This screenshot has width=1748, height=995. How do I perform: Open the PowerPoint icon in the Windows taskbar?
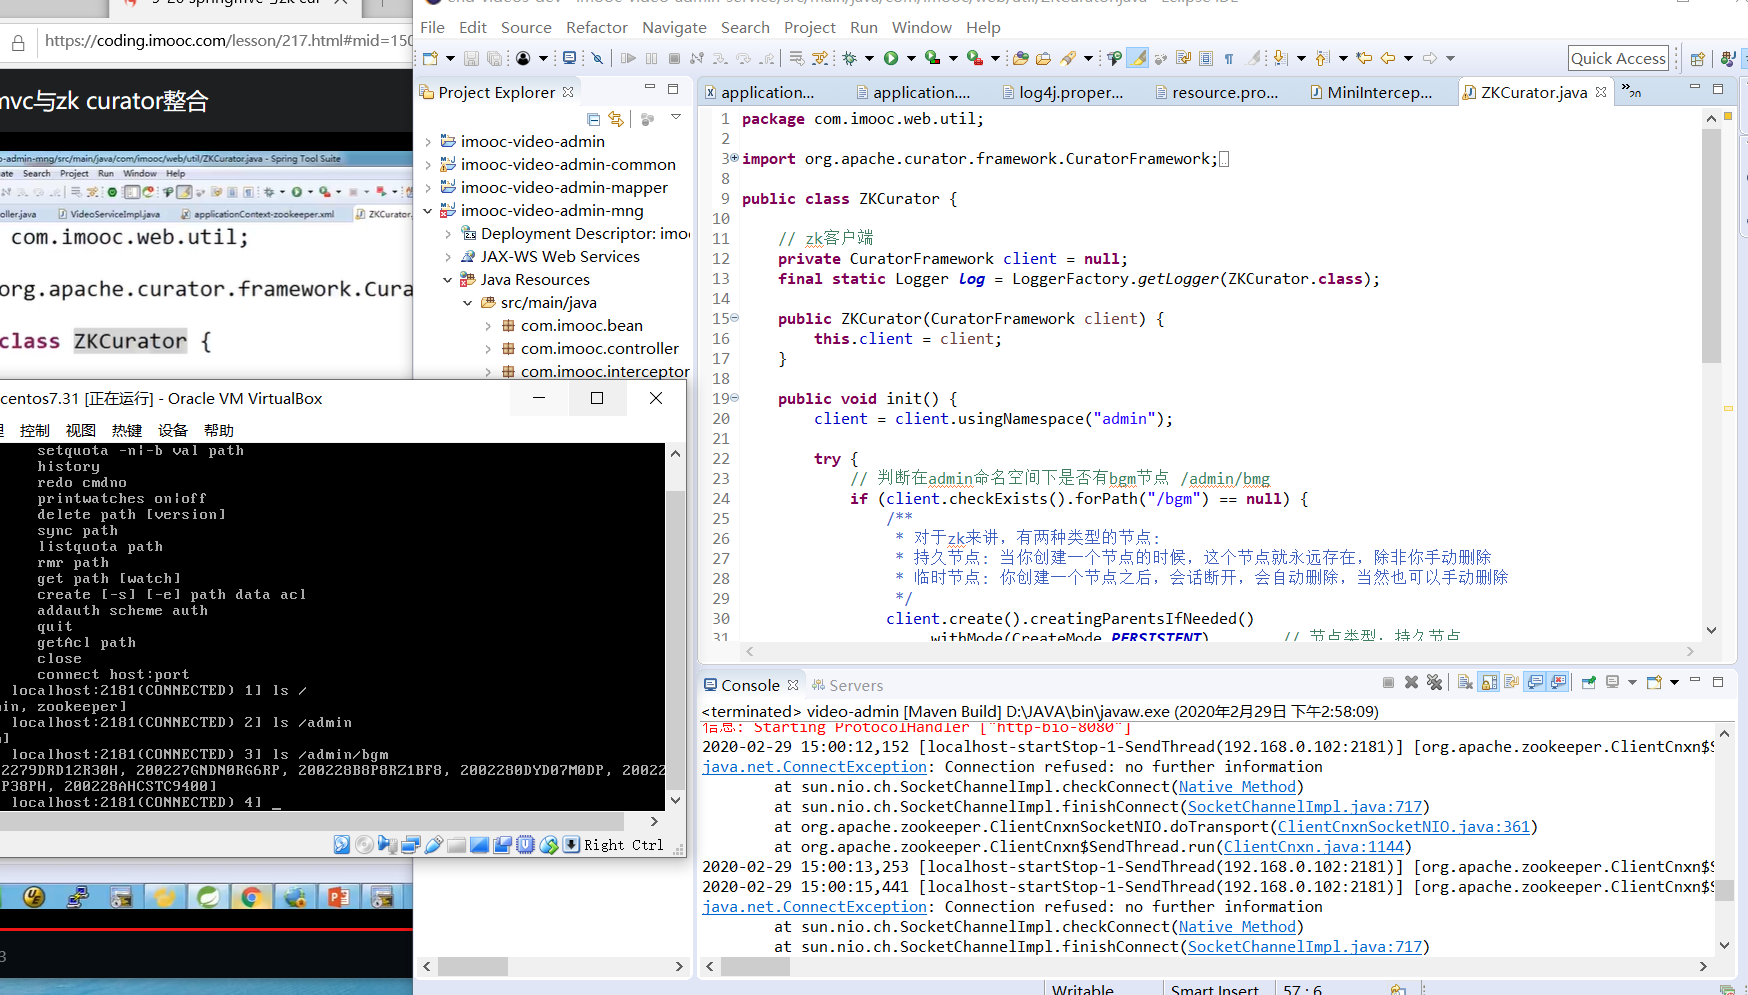(x=338, y=896)
